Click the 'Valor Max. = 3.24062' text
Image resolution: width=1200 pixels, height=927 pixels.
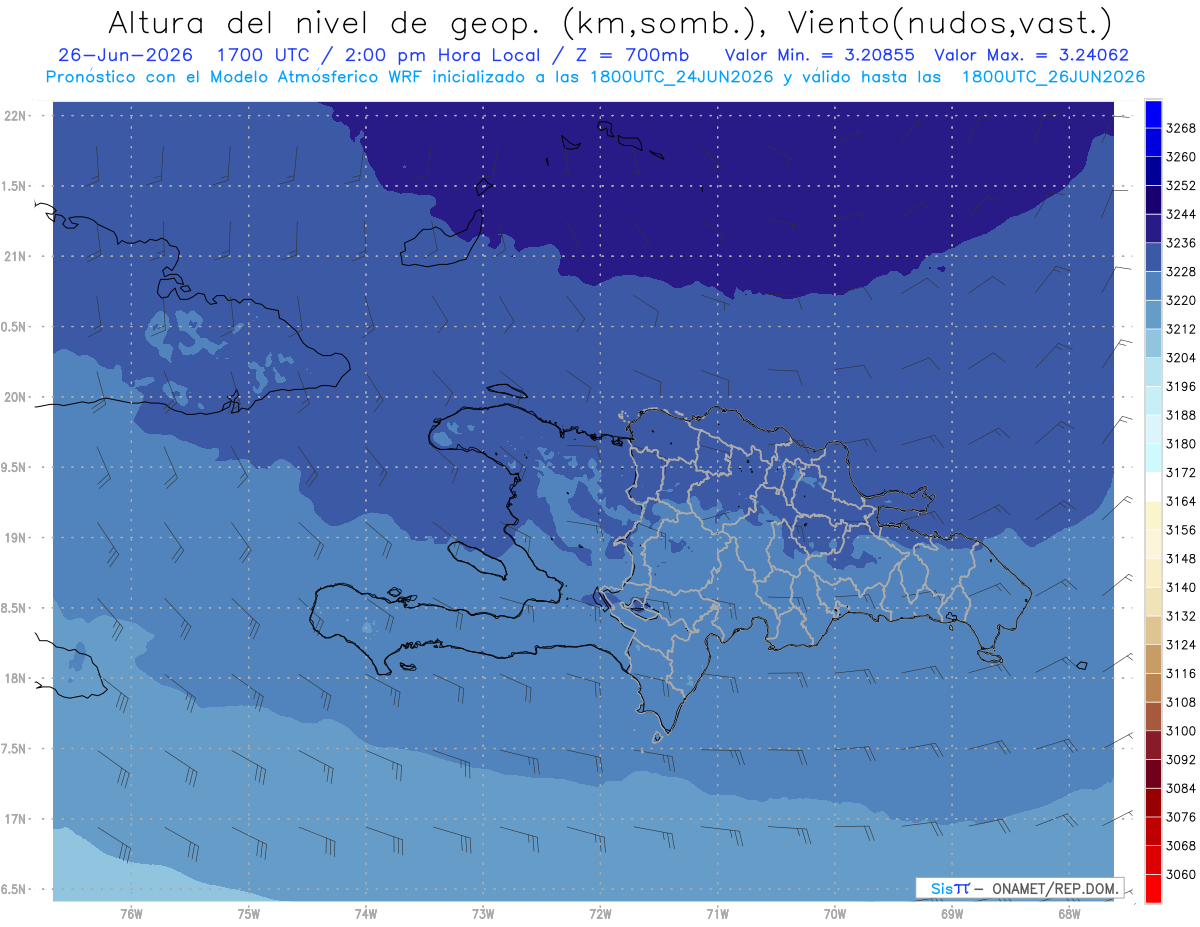pyautogui.click(x=1030, y=56)
